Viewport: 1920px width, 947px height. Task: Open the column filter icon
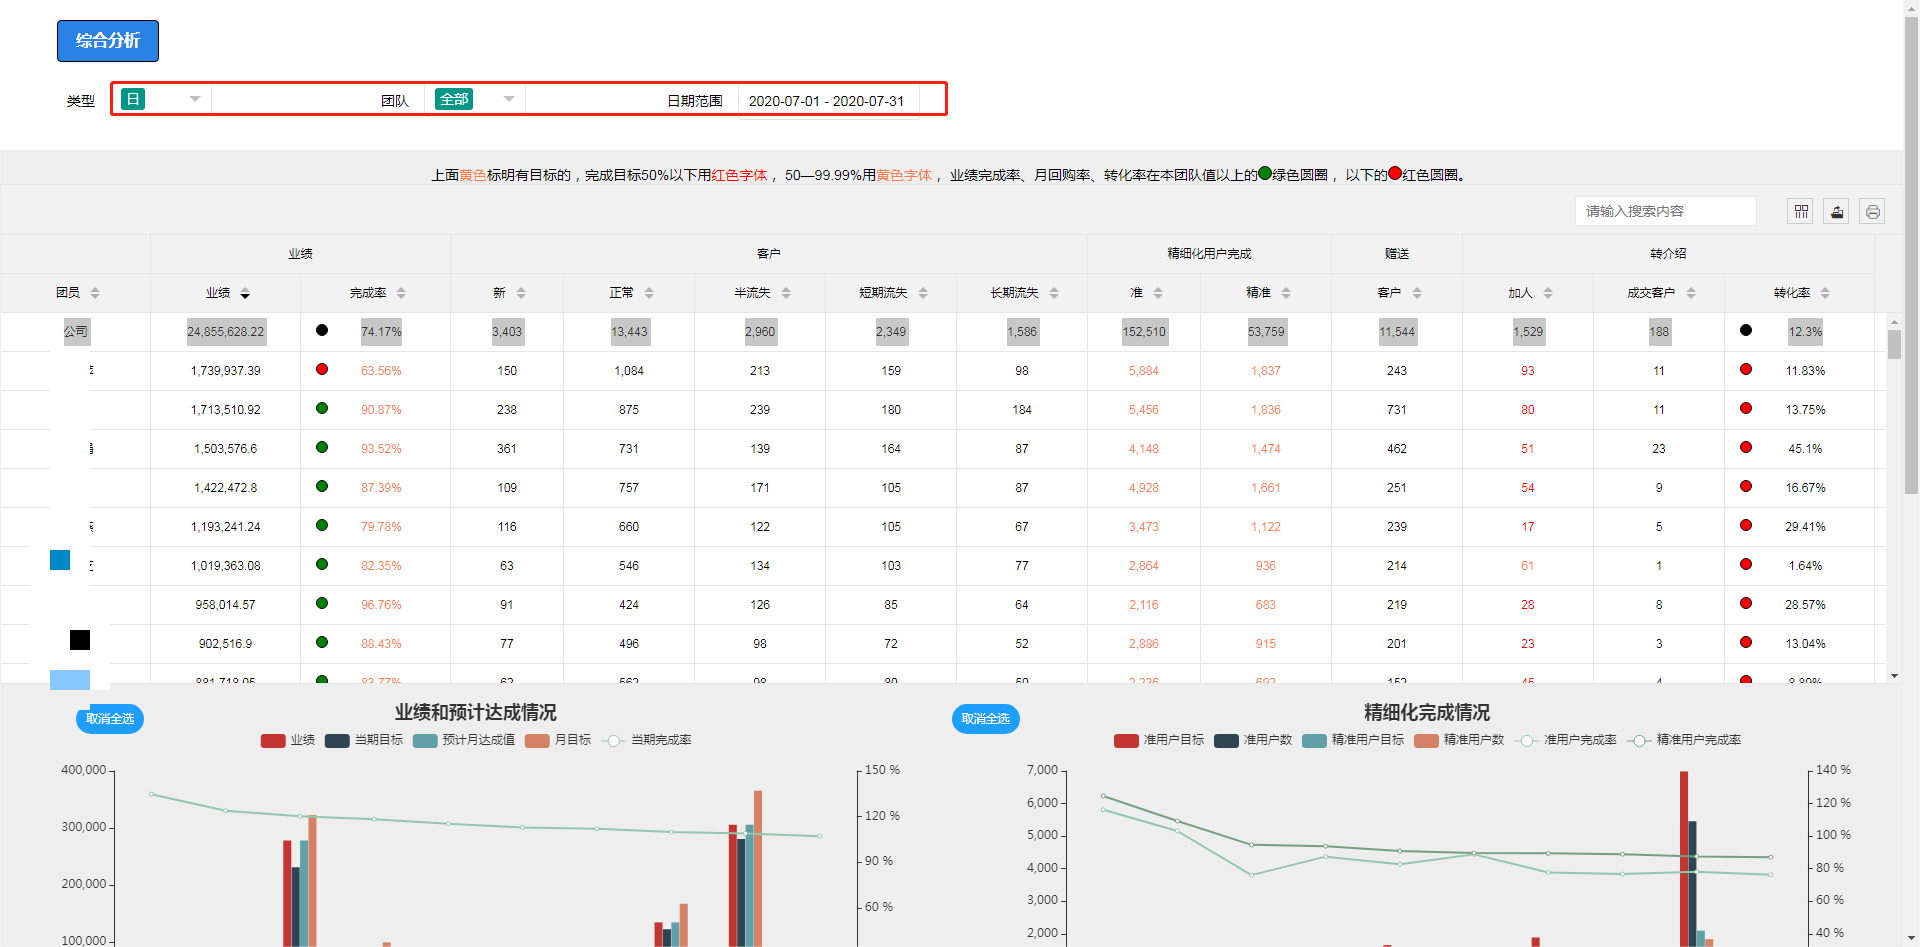[x=1801, y=212]
